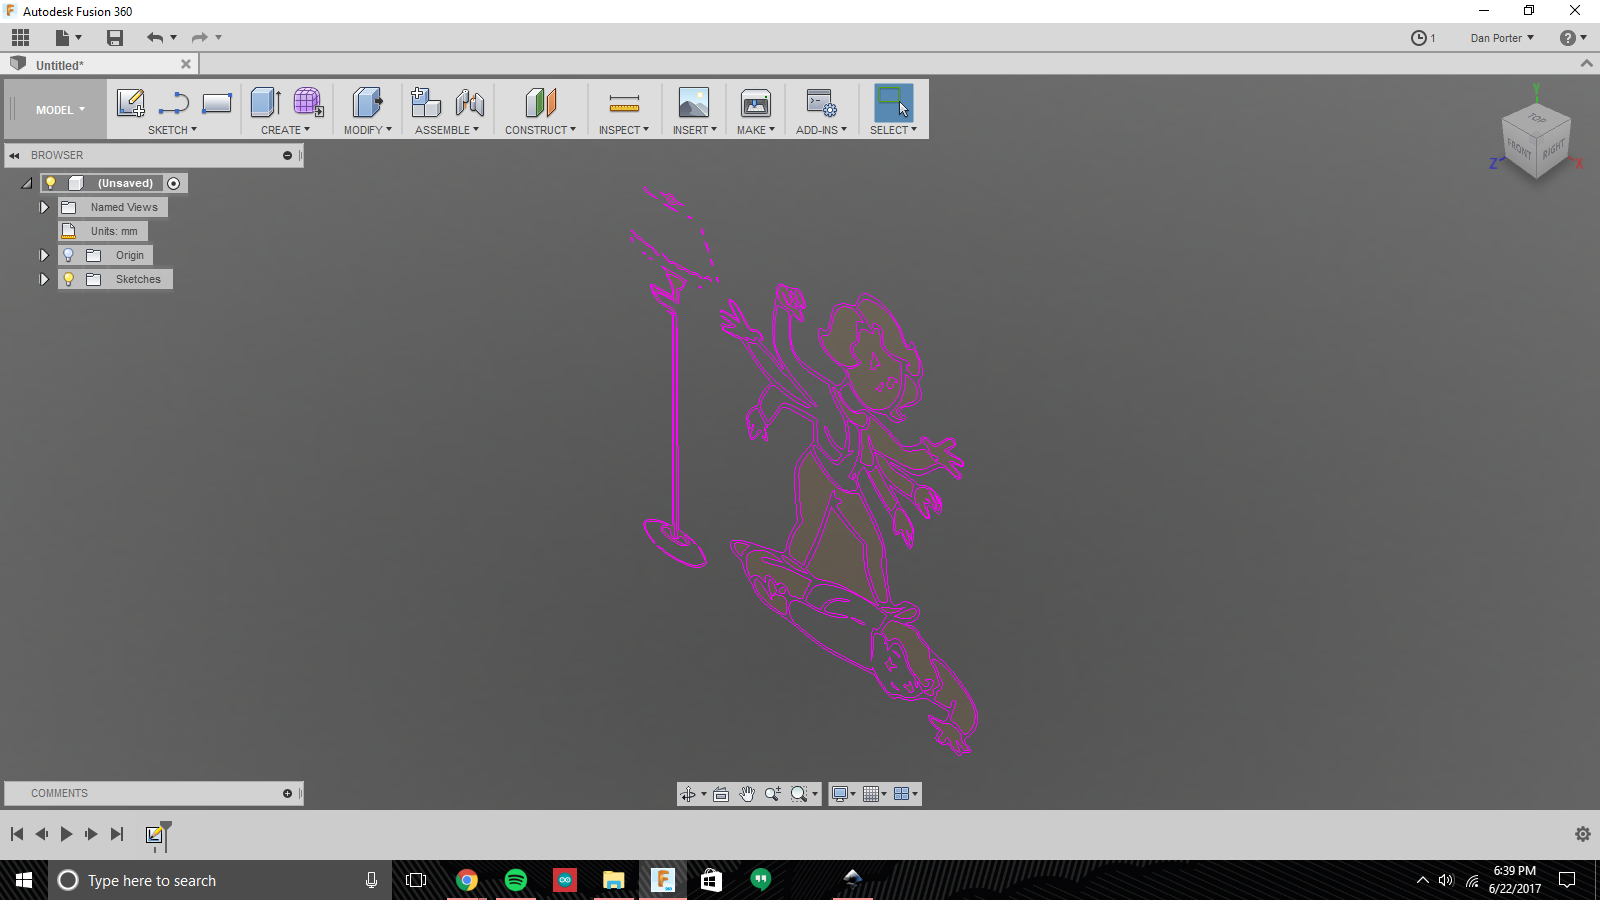Open the File menu icon
Image resolution: width=1600 pixels, height=900 pixels.
(68, 38)
